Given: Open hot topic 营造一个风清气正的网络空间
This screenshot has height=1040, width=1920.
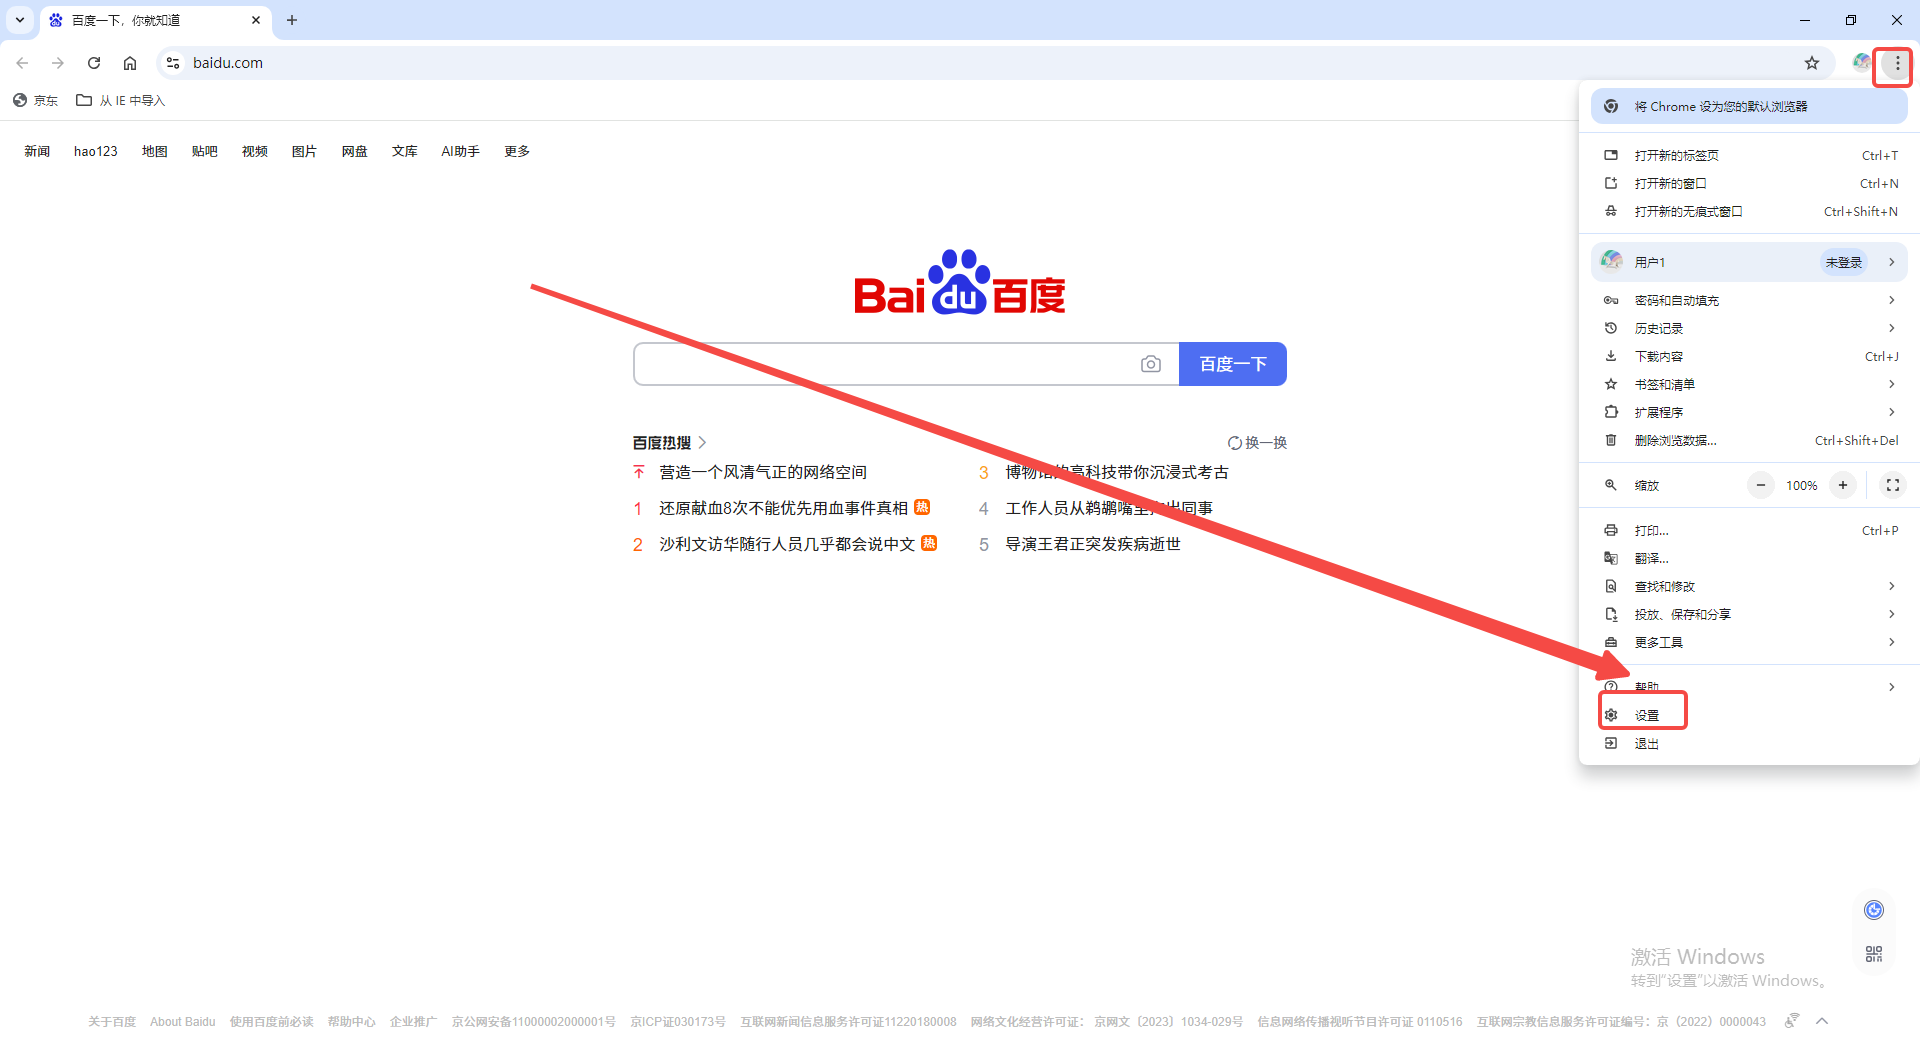Looking at the screenshot, I should pos(763,472).
